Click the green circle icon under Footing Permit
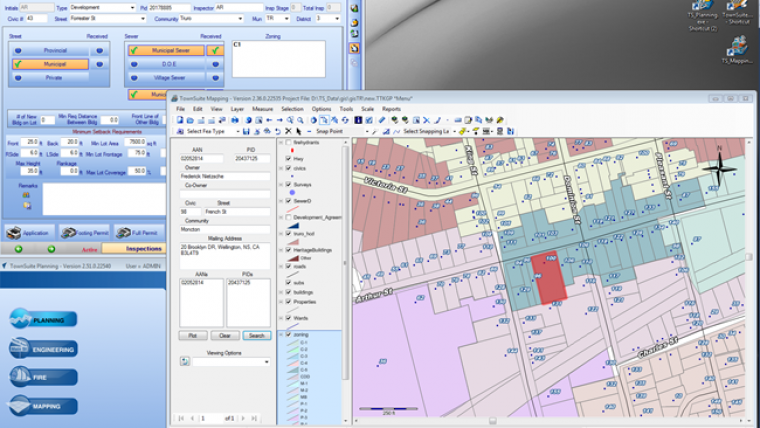Viewport: 760px width, 428px height. [x=51, y=249]
